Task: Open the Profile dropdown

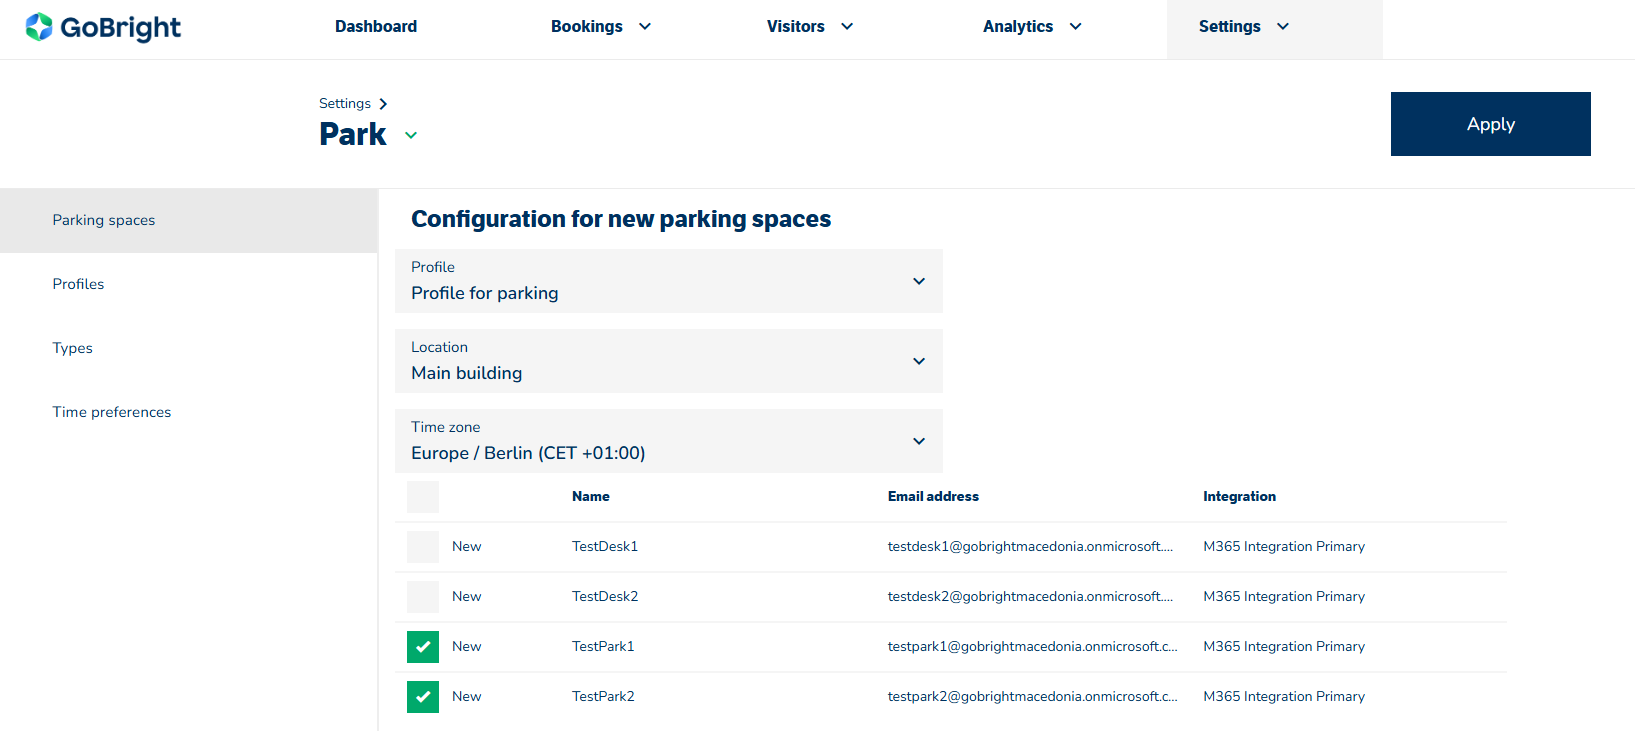Action: [x=668, y=281]
